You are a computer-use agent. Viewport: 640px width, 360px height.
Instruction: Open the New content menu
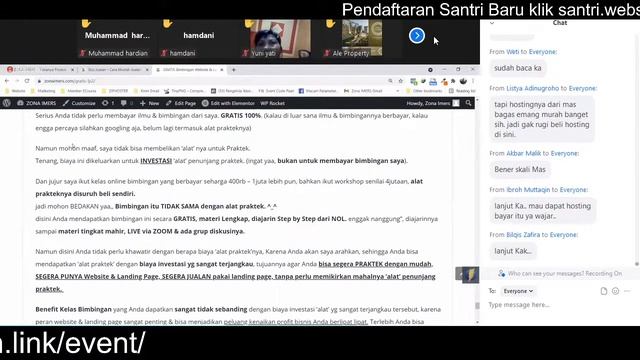click(149, 103)
